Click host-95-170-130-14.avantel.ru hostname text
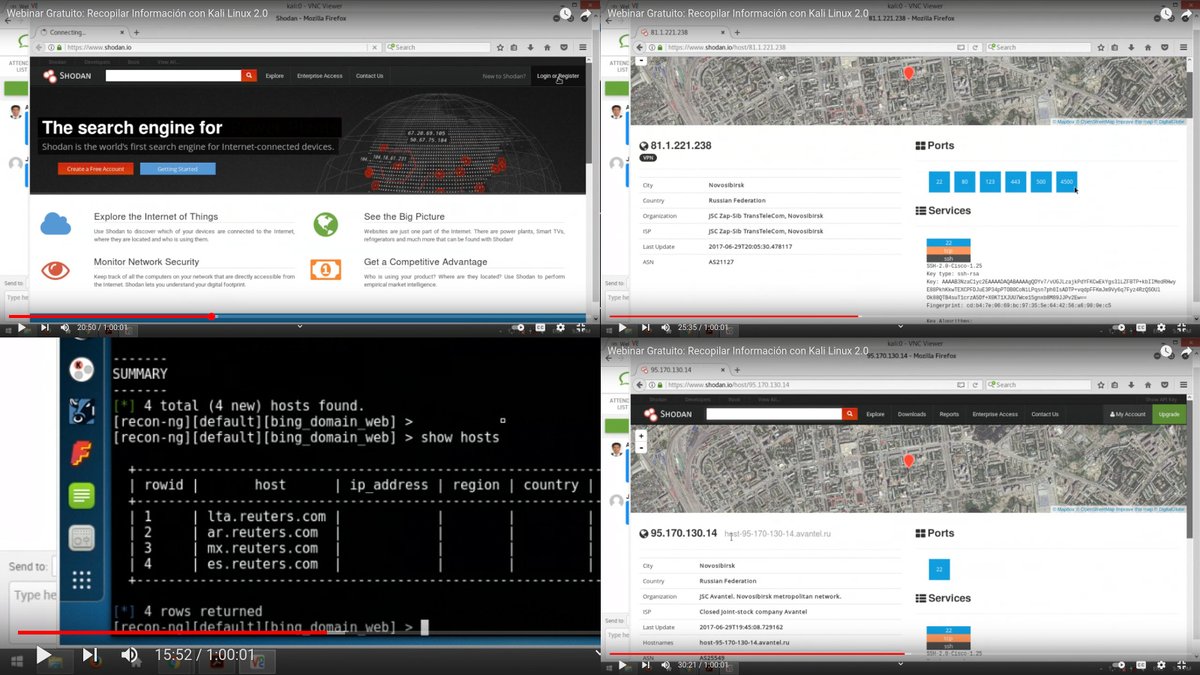This screenshot has height=675, width=1200. [779, 534]
